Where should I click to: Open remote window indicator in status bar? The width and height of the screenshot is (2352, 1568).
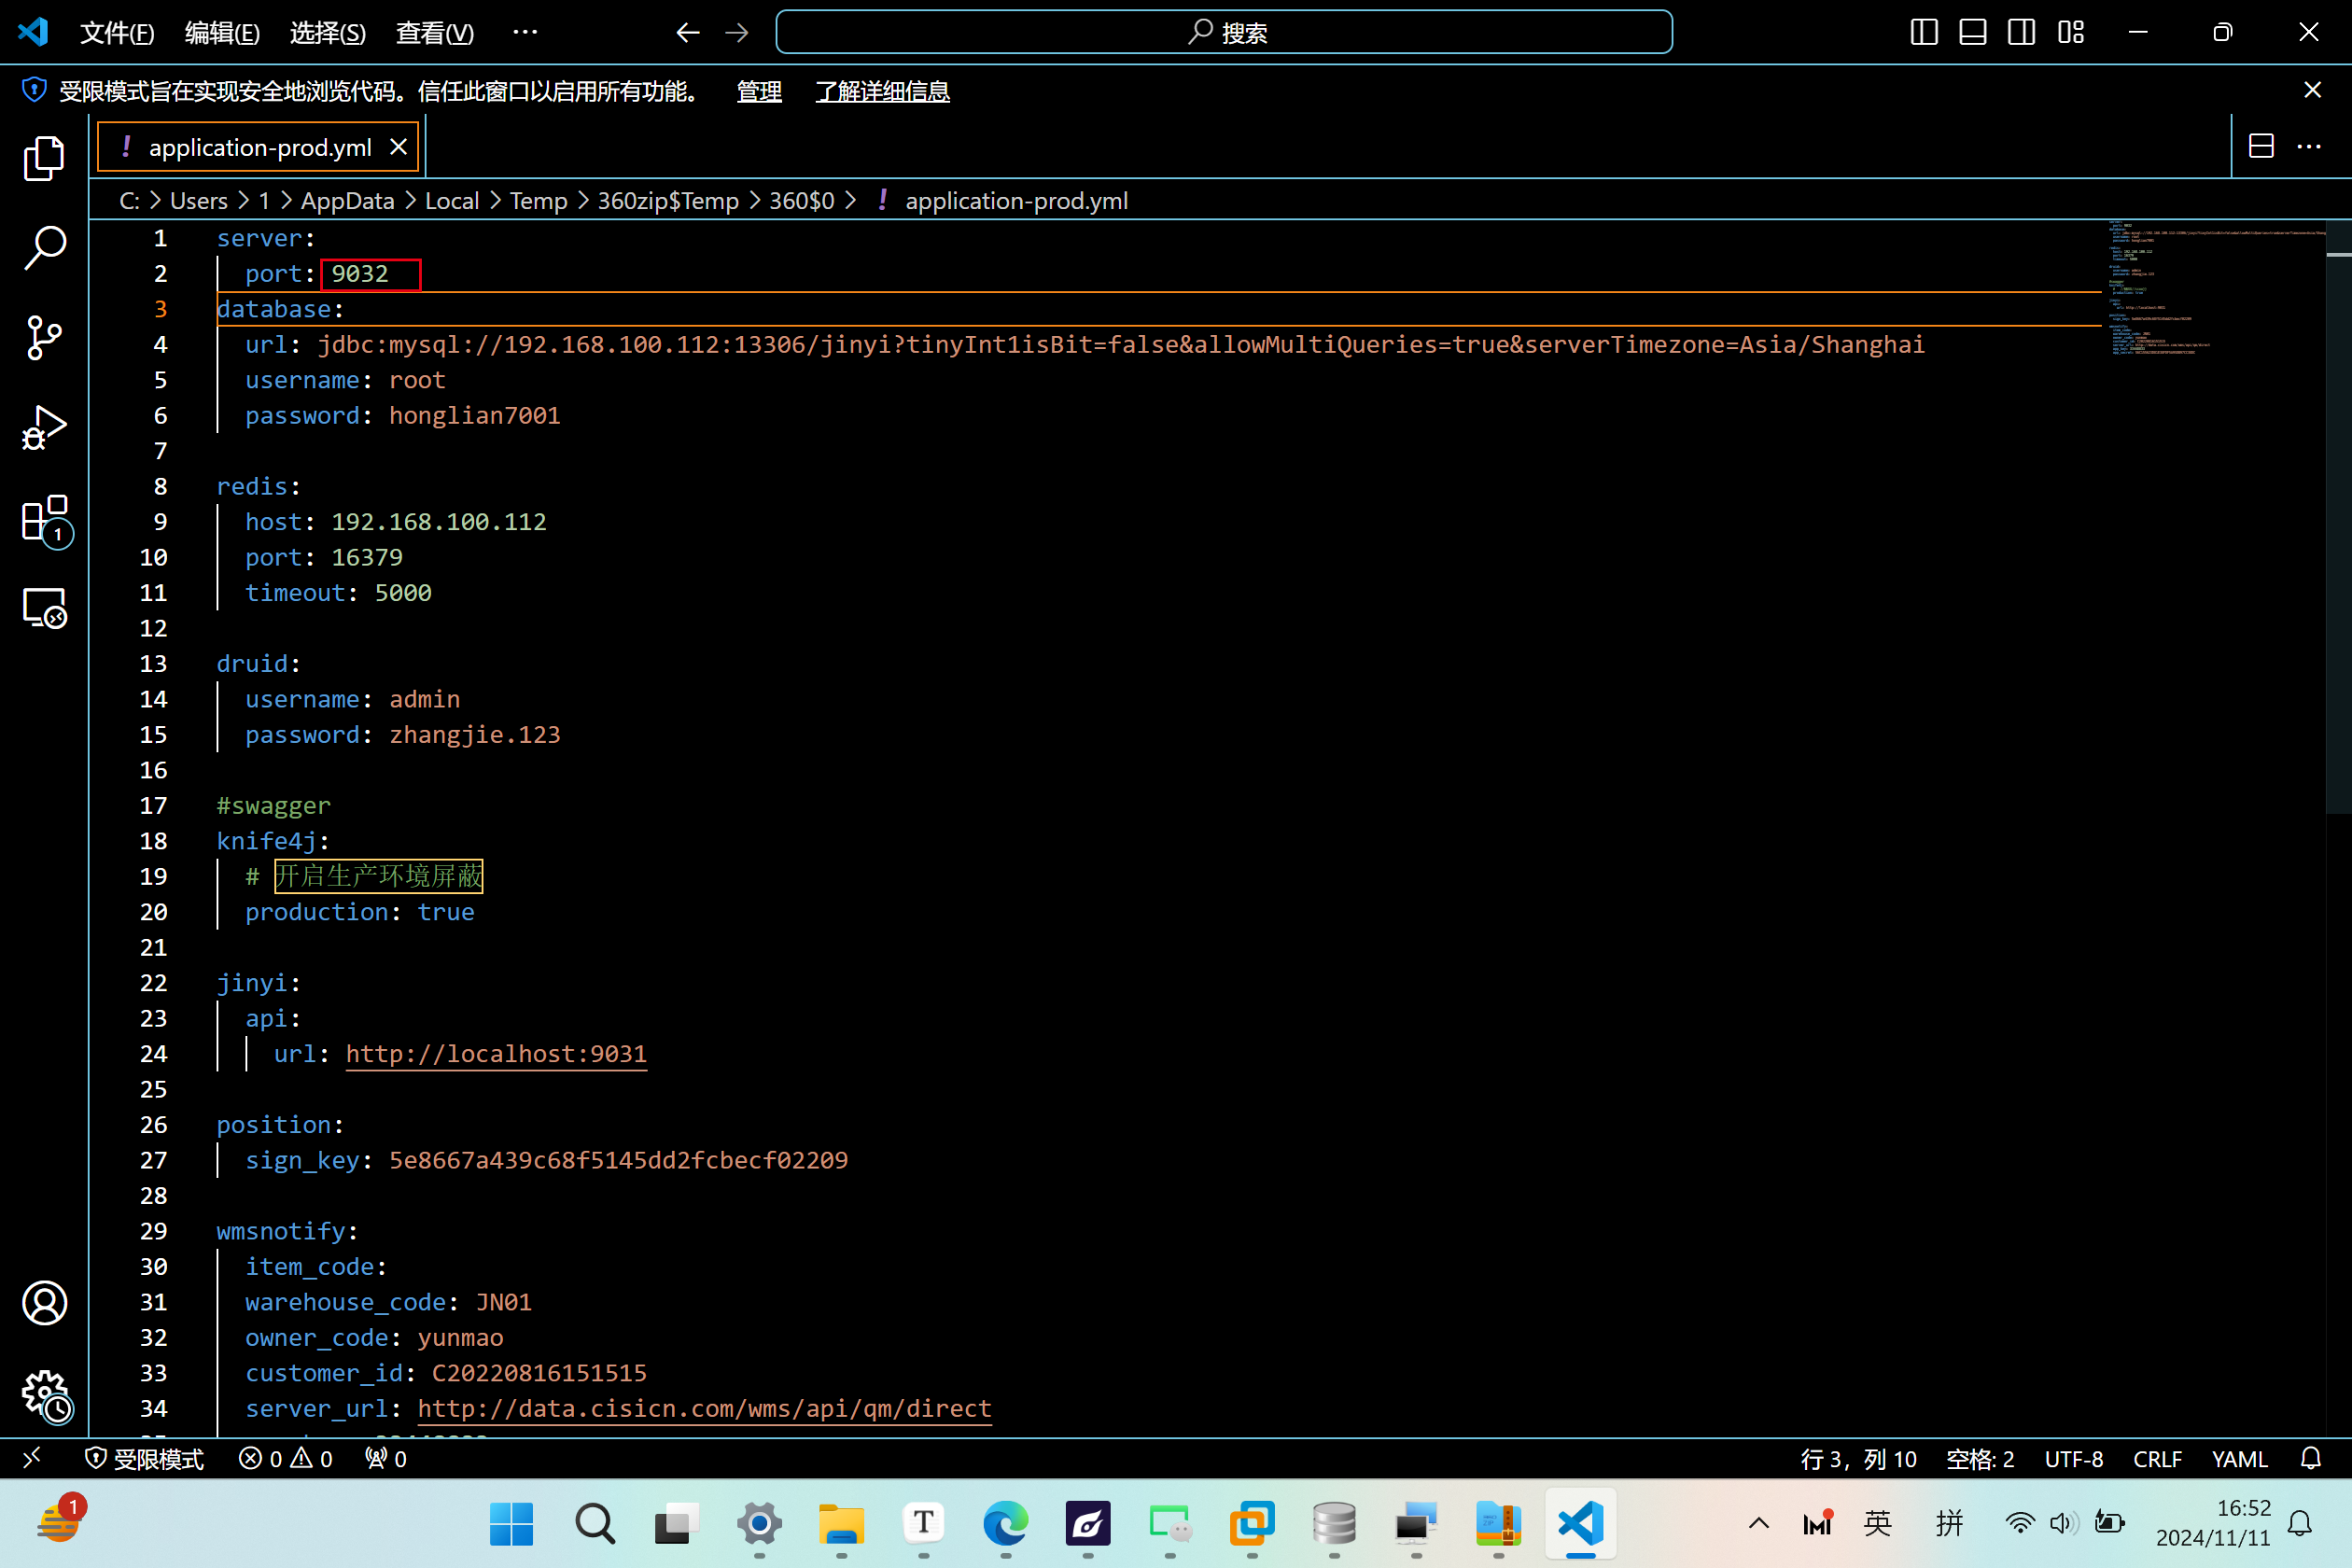tap(31, 1457)
